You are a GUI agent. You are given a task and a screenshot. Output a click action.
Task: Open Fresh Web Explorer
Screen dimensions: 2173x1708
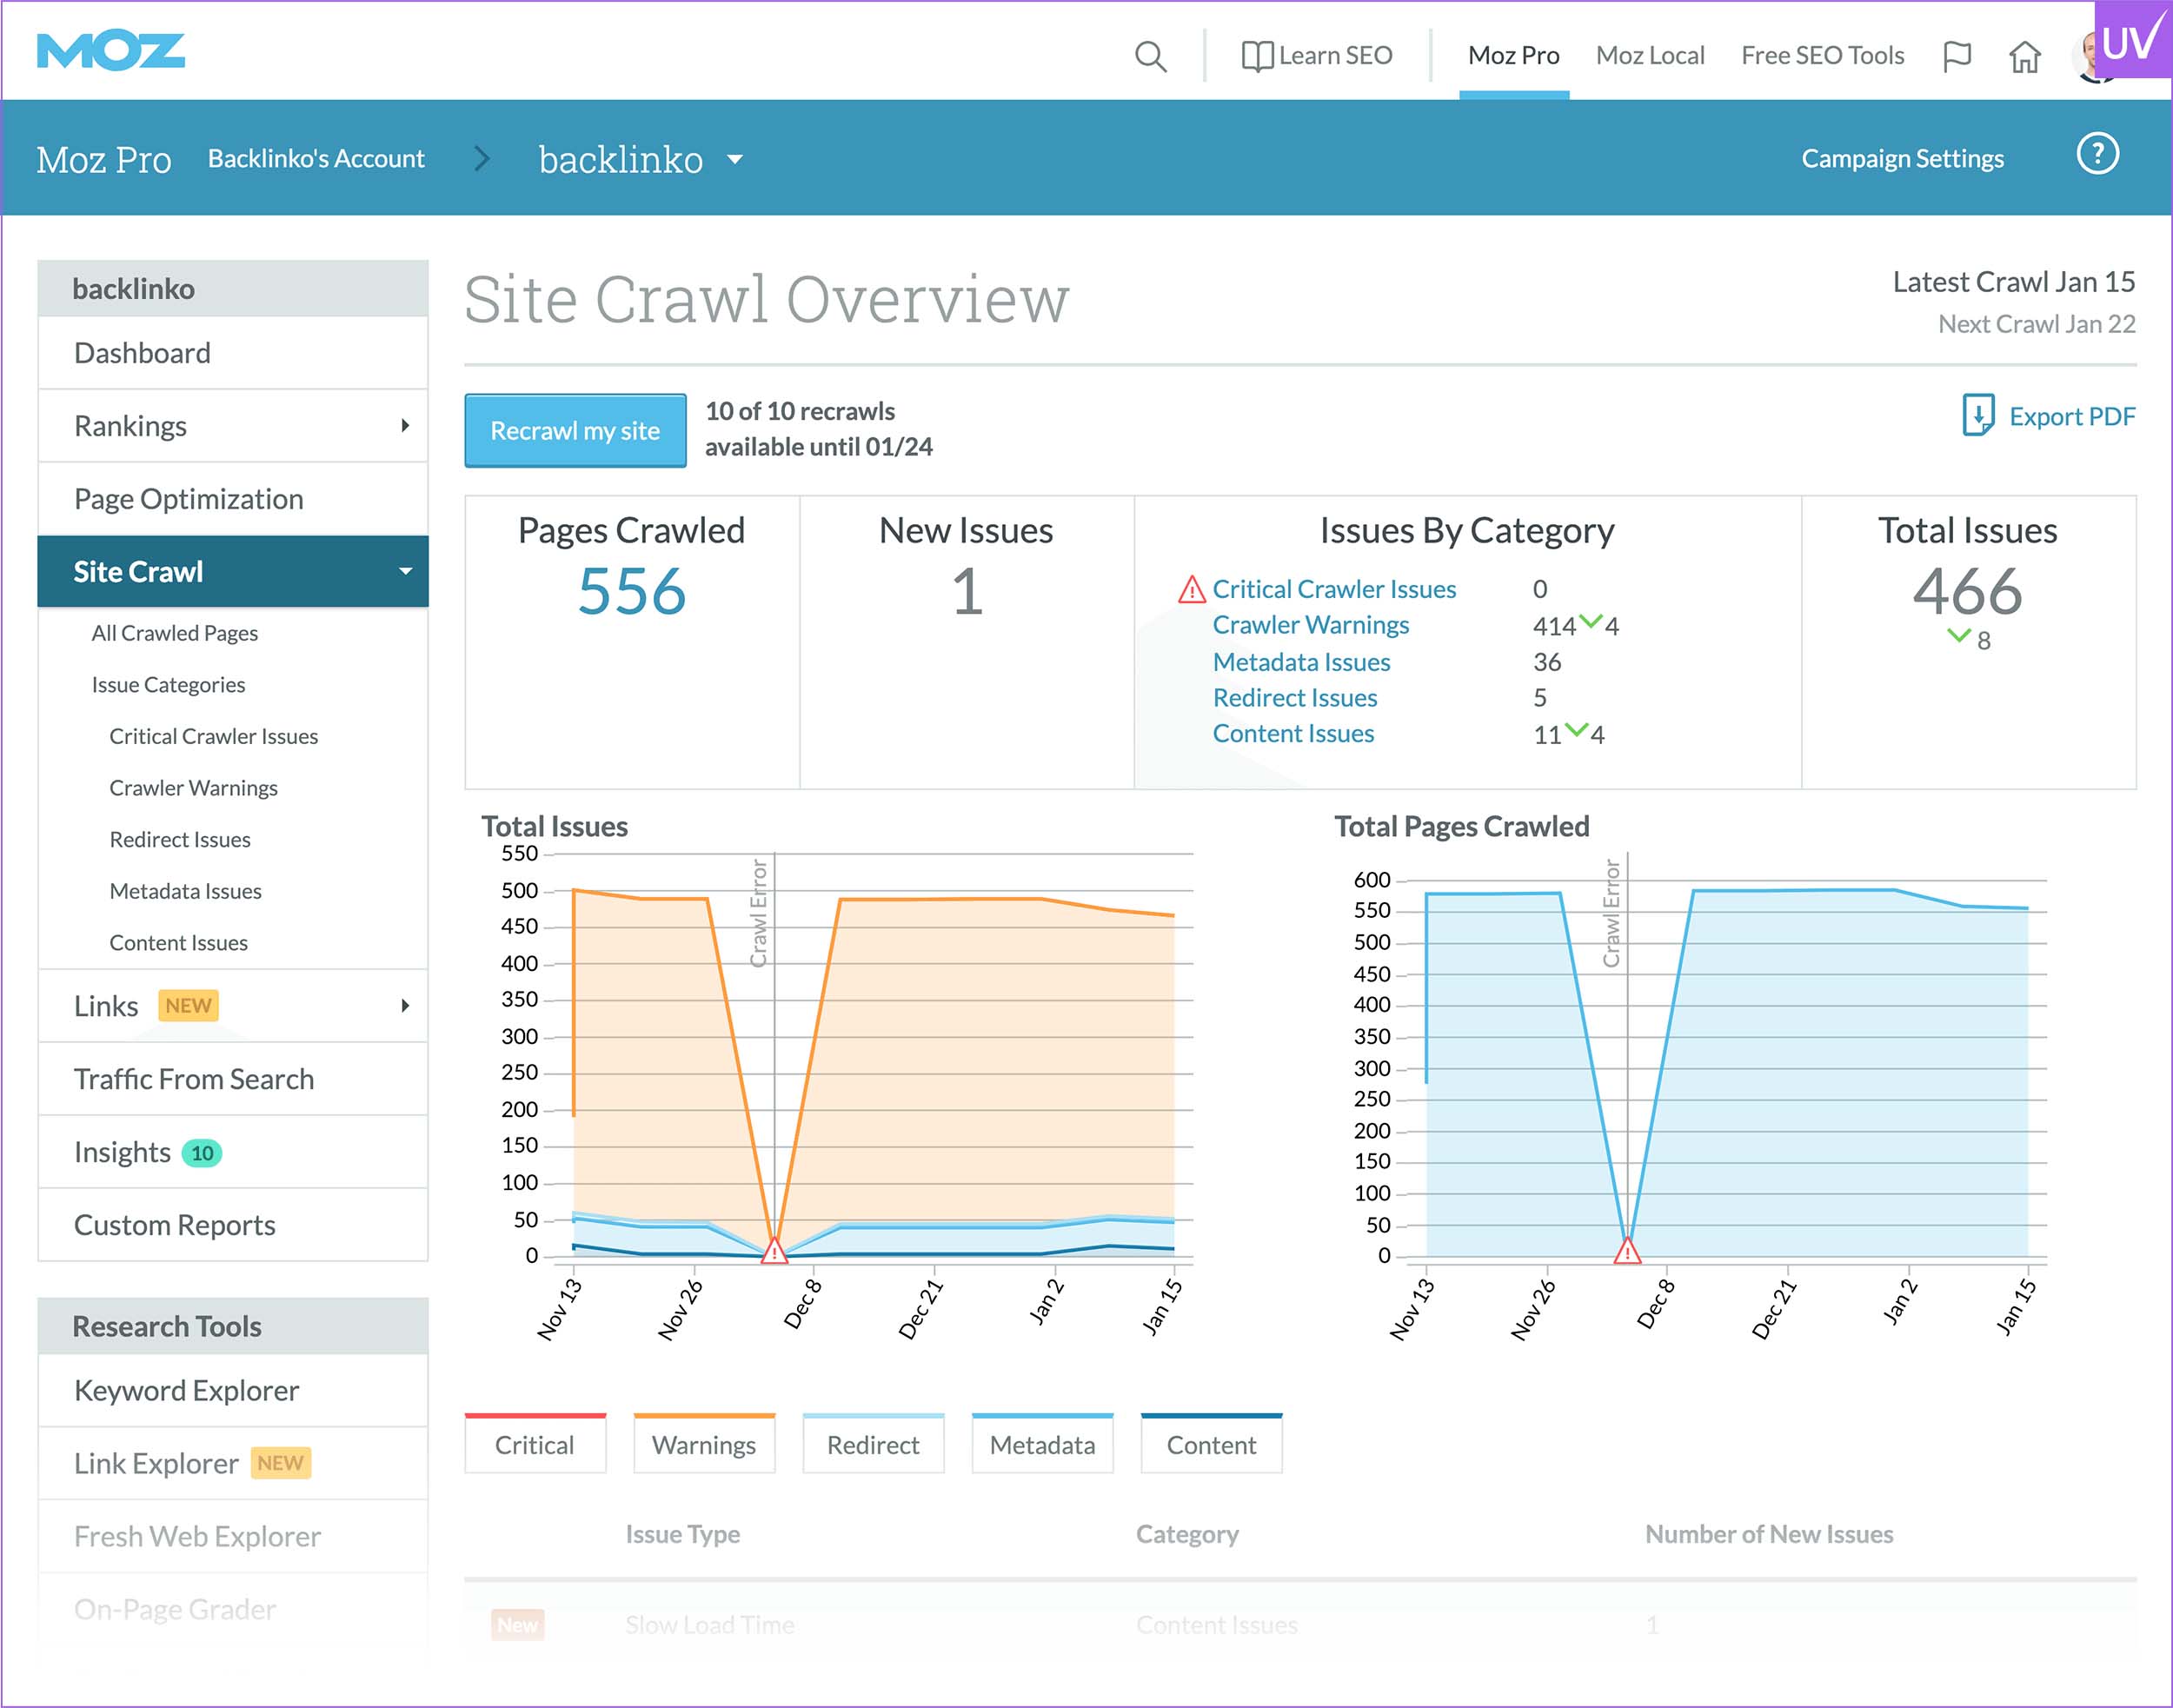tap(233, 1537)
